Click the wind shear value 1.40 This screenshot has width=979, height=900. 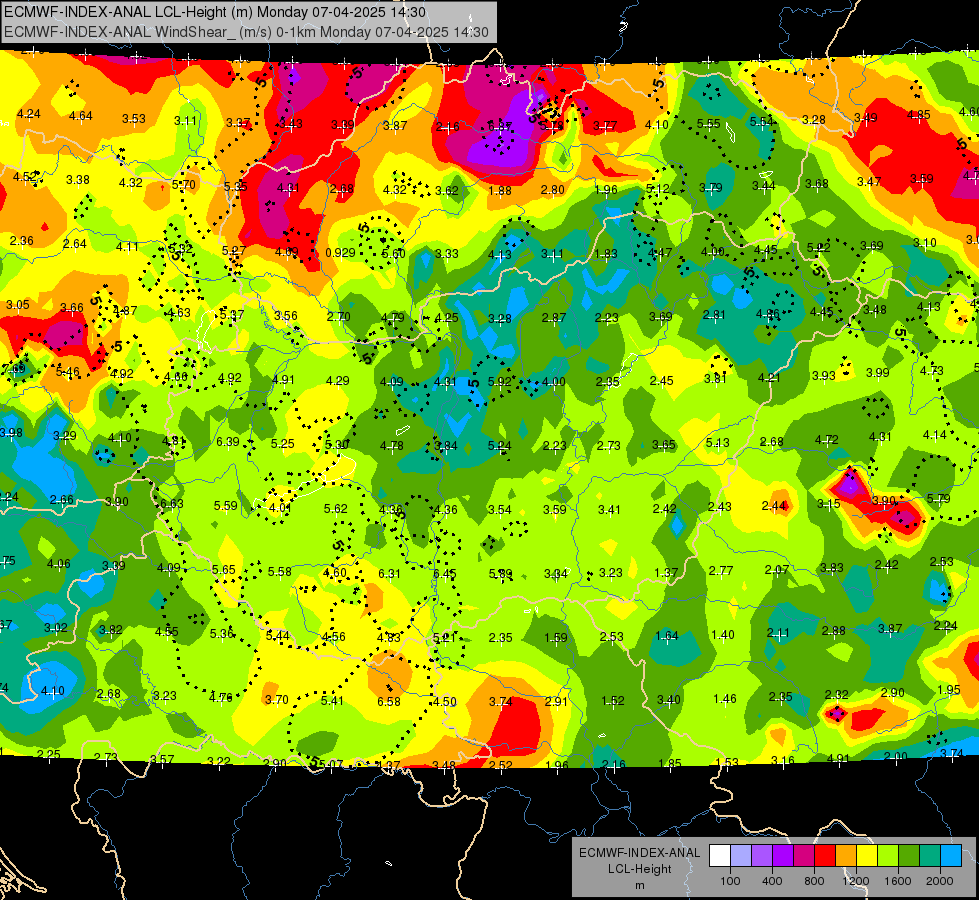pyautogui.click(x=722, y=635)
